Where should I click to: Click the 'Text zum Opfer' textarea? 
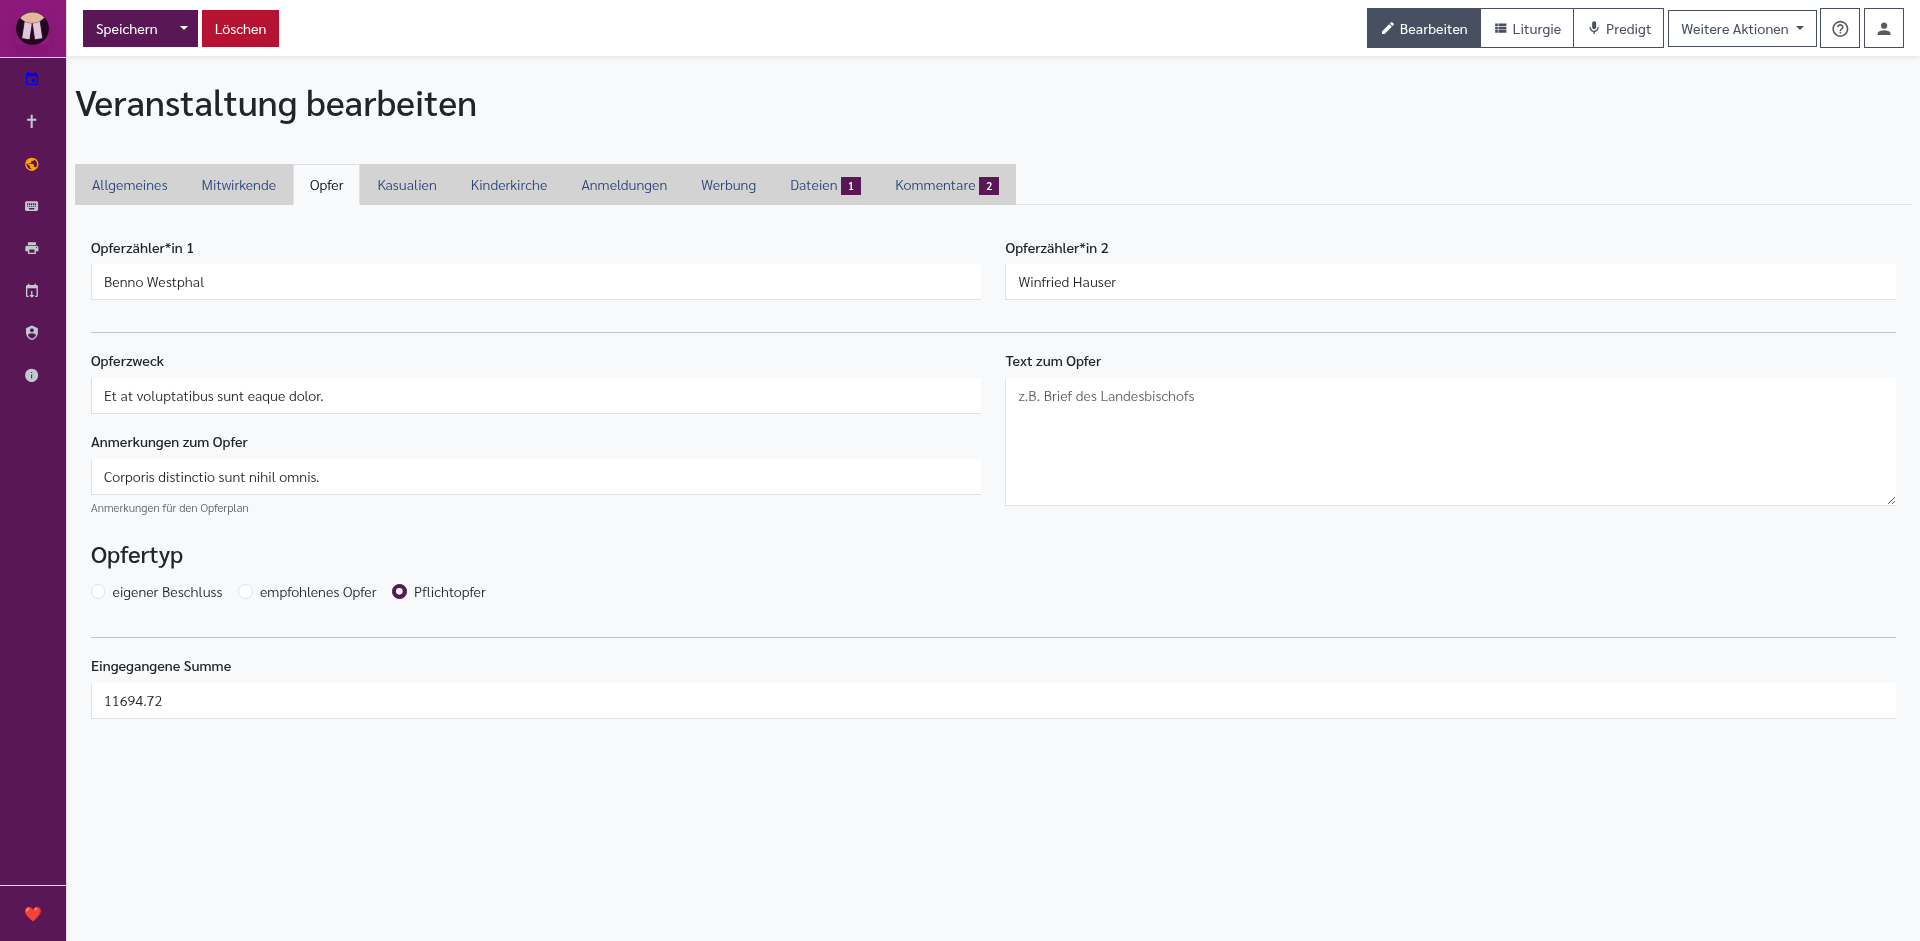coord(1450,441)
